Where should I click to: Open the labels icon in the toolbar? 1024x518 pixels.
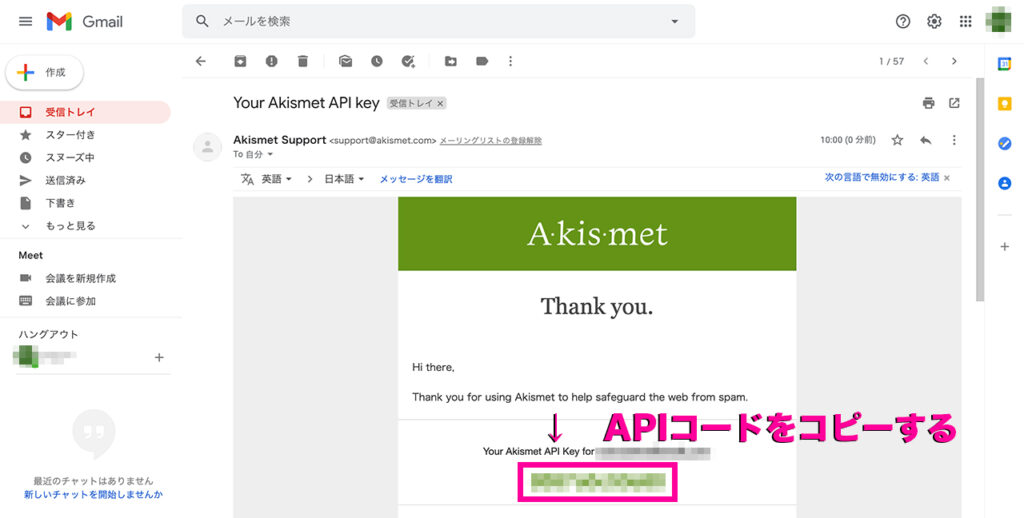482,61
